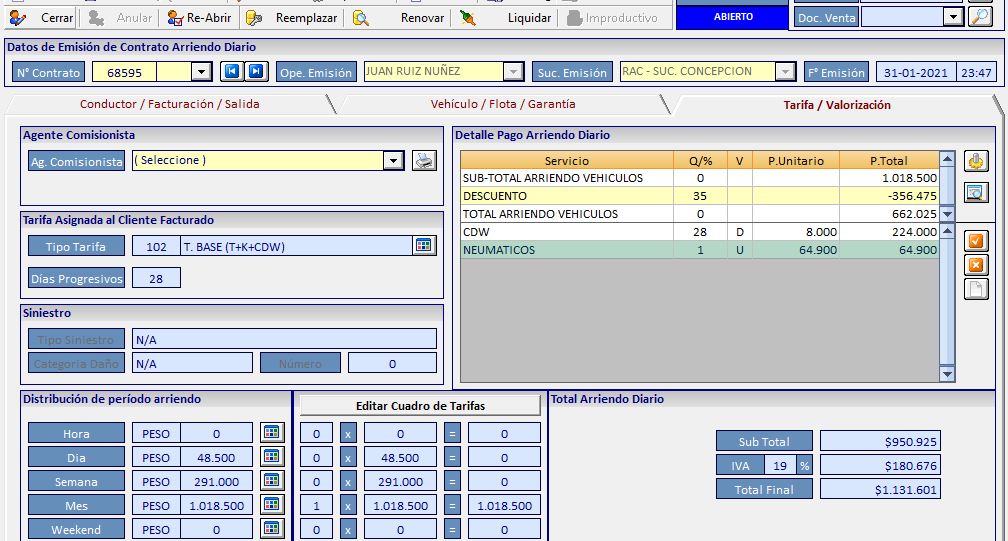This screenshot has width=1008, height=541.
Task: Click the Semana rate value 291.000
Action: (217, 481)
